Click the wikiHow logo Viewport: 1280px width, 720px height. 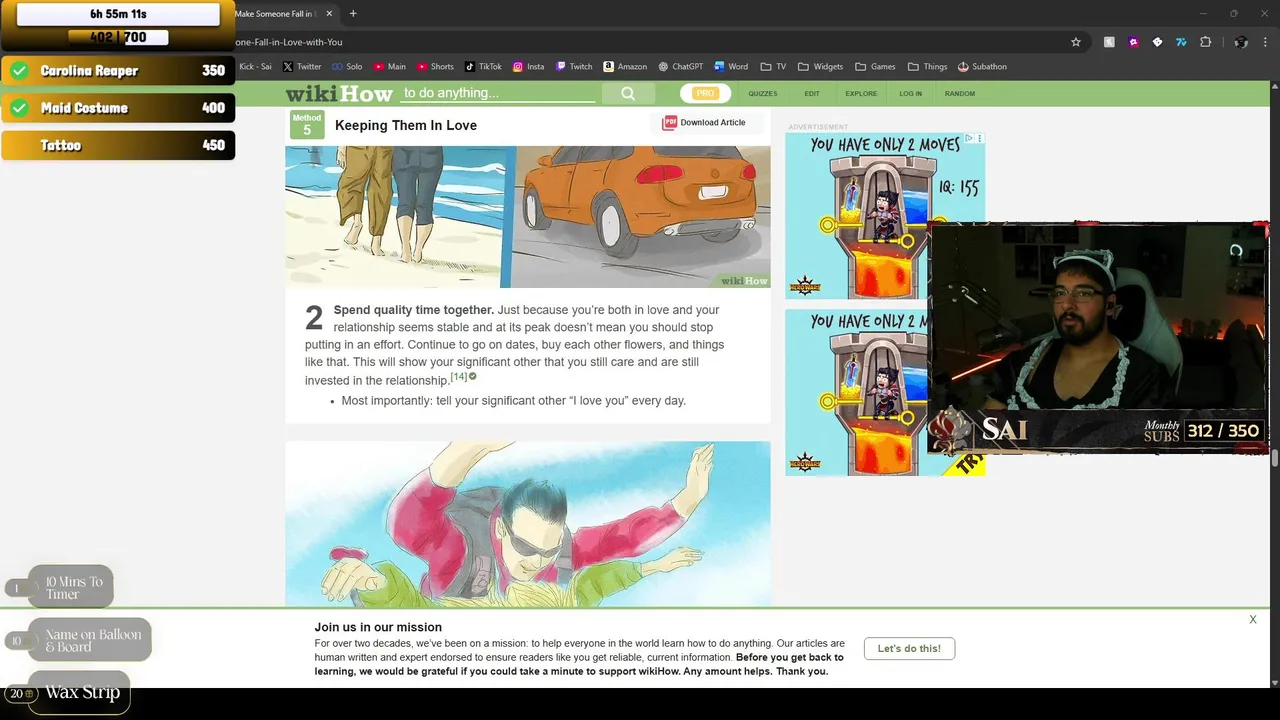339,94
